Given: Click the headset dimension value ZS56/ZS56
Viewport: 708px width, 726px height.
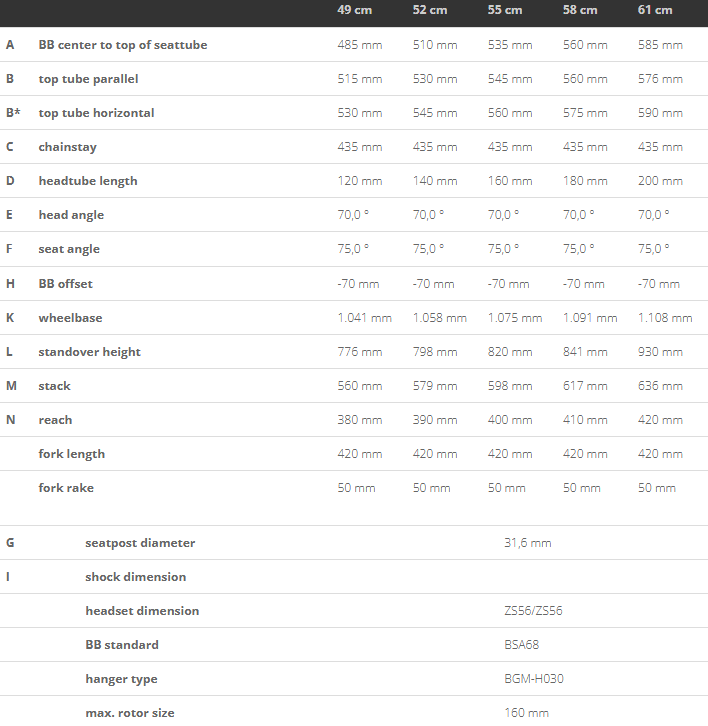Looking at the screenshot, I should click(533, 611).
